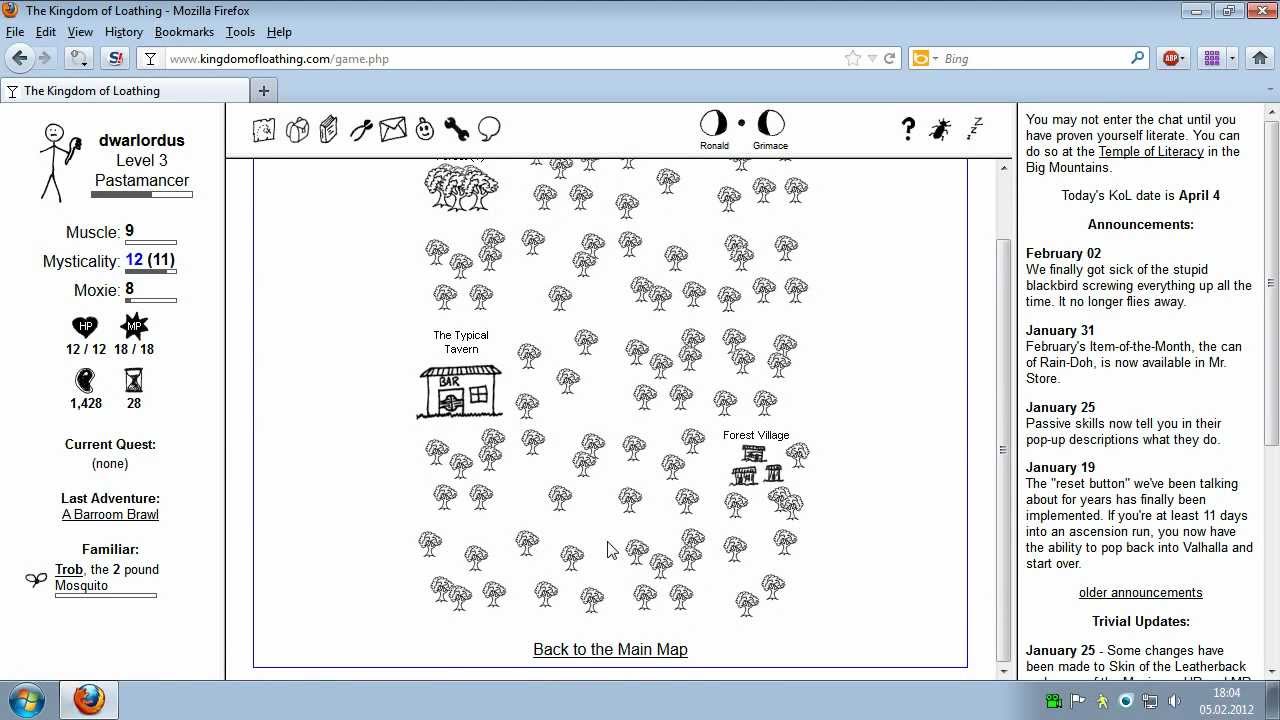
Task: Click the large tree grove at the map top
Action: pyautogui.click(x=461, y=186)
